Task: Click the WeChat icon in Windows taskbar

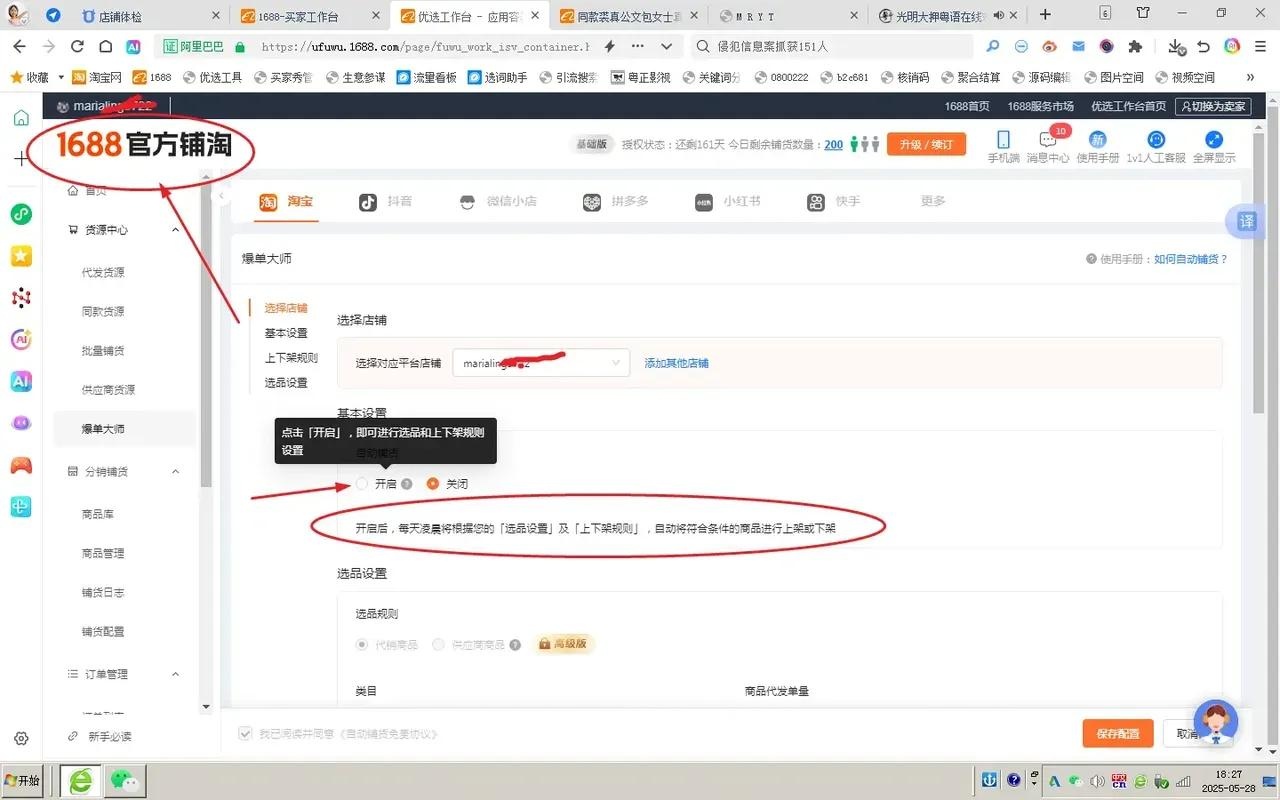Action: point(125,780)
